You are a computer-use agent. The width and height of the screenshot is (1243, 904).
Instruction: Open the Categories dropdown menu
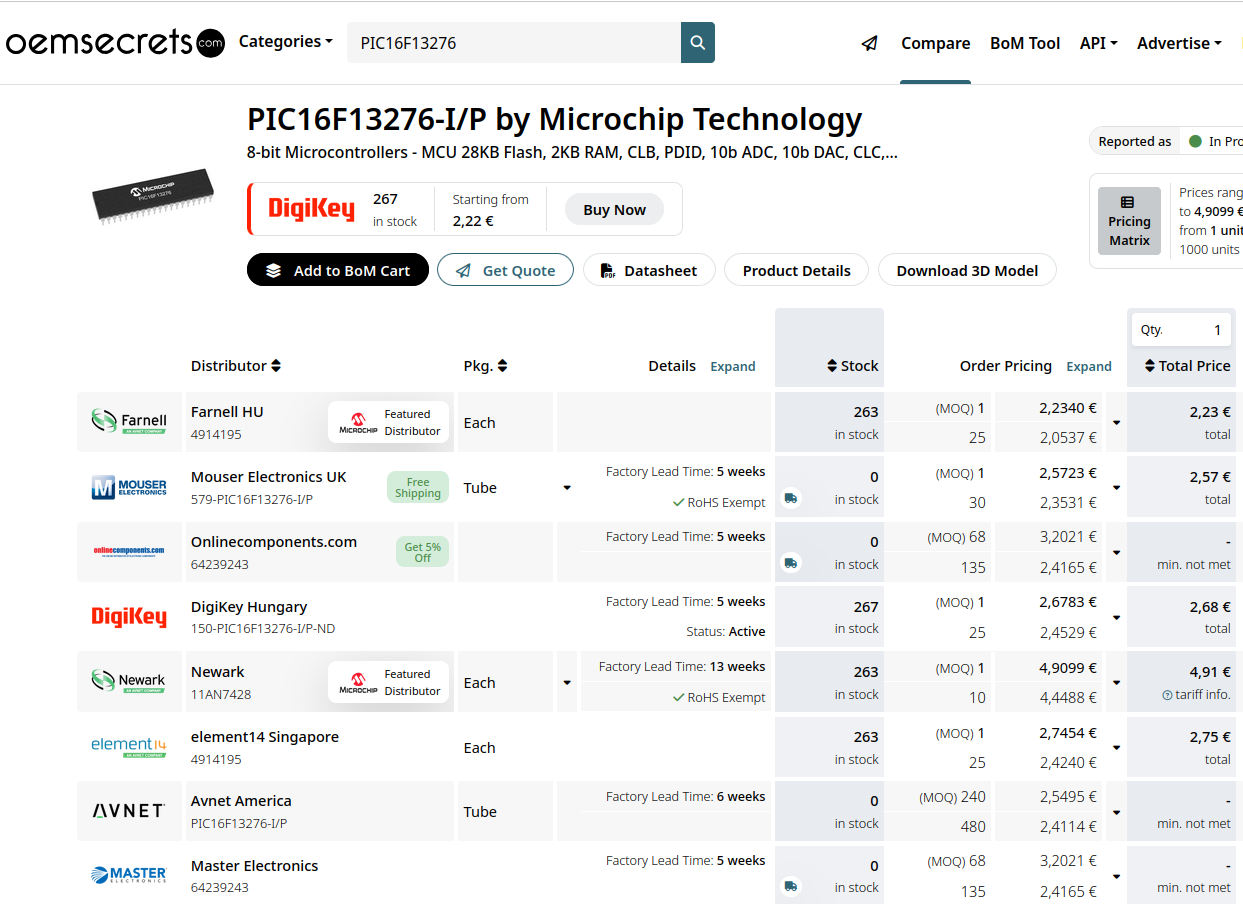point(285,42)
